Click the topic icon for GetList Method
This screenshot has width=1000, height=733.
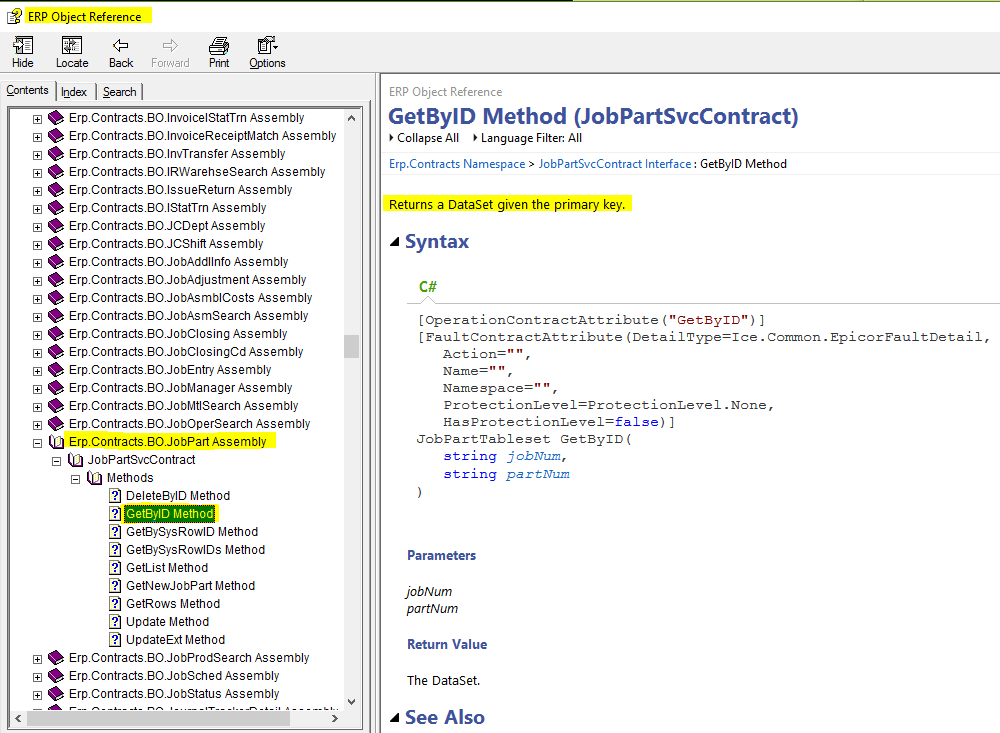115,568
